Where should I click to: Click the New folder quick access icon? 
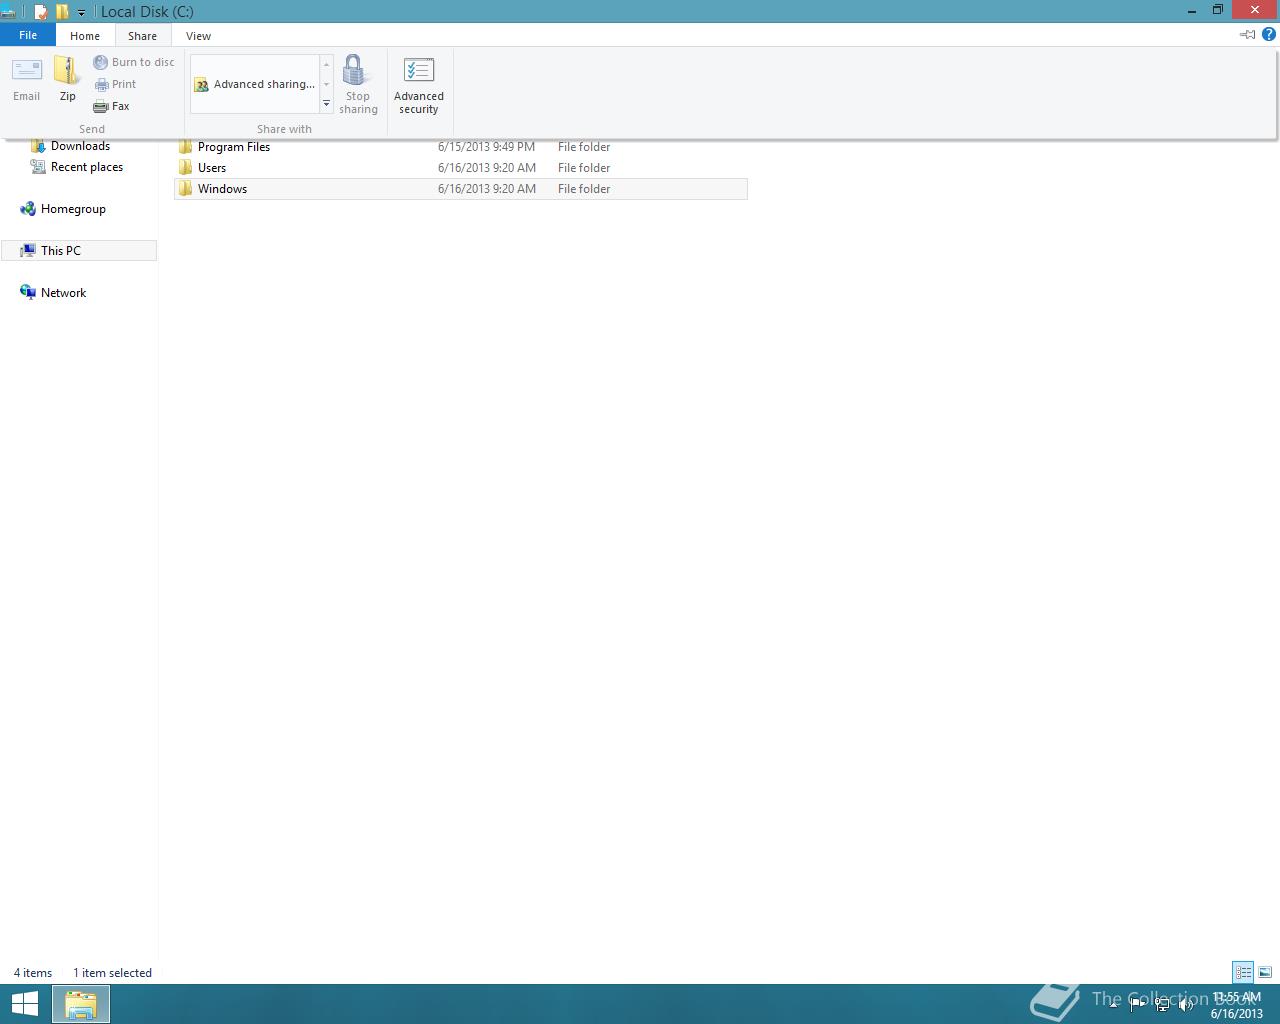(x=62, y=12)
